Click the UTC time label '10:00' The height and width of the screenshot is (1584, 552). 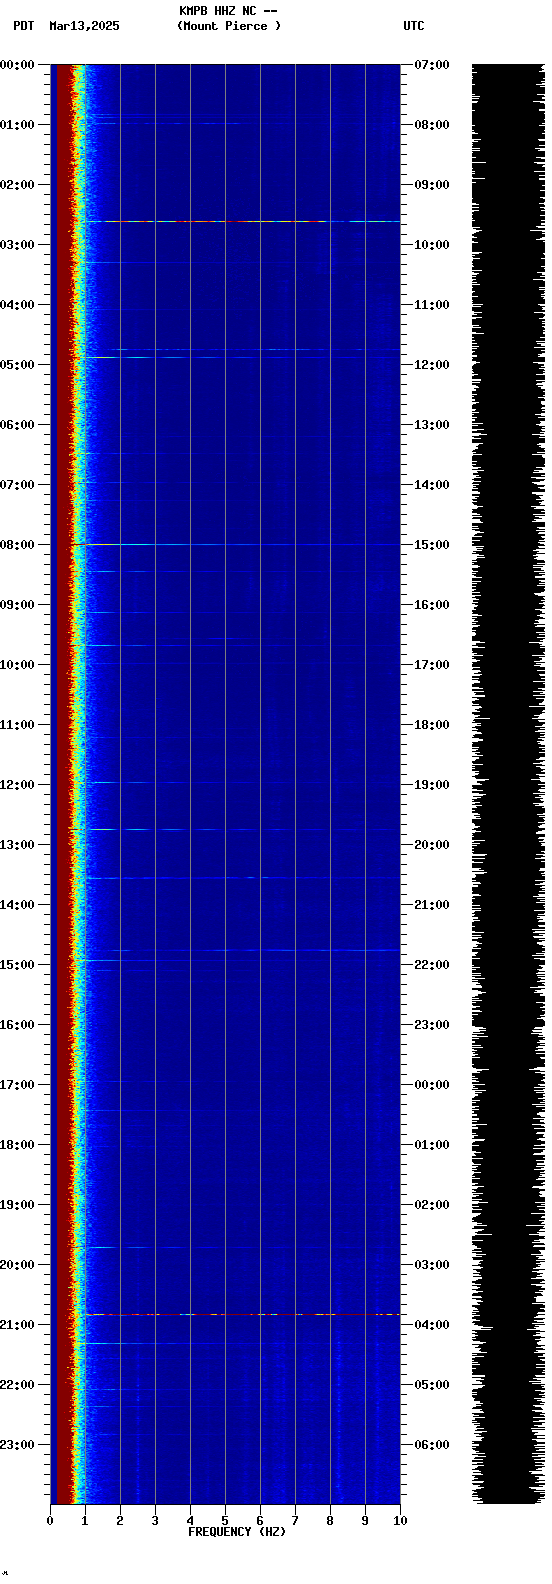click(432, 245)
